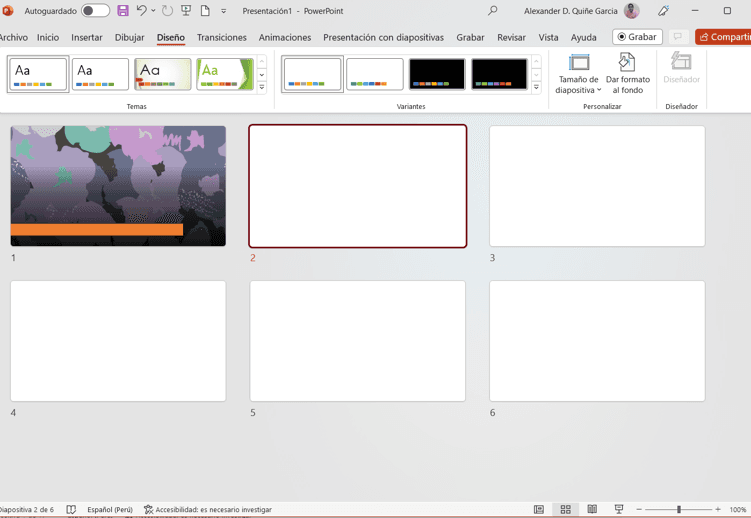Switch to Normal view in status bar

point(539,509)
